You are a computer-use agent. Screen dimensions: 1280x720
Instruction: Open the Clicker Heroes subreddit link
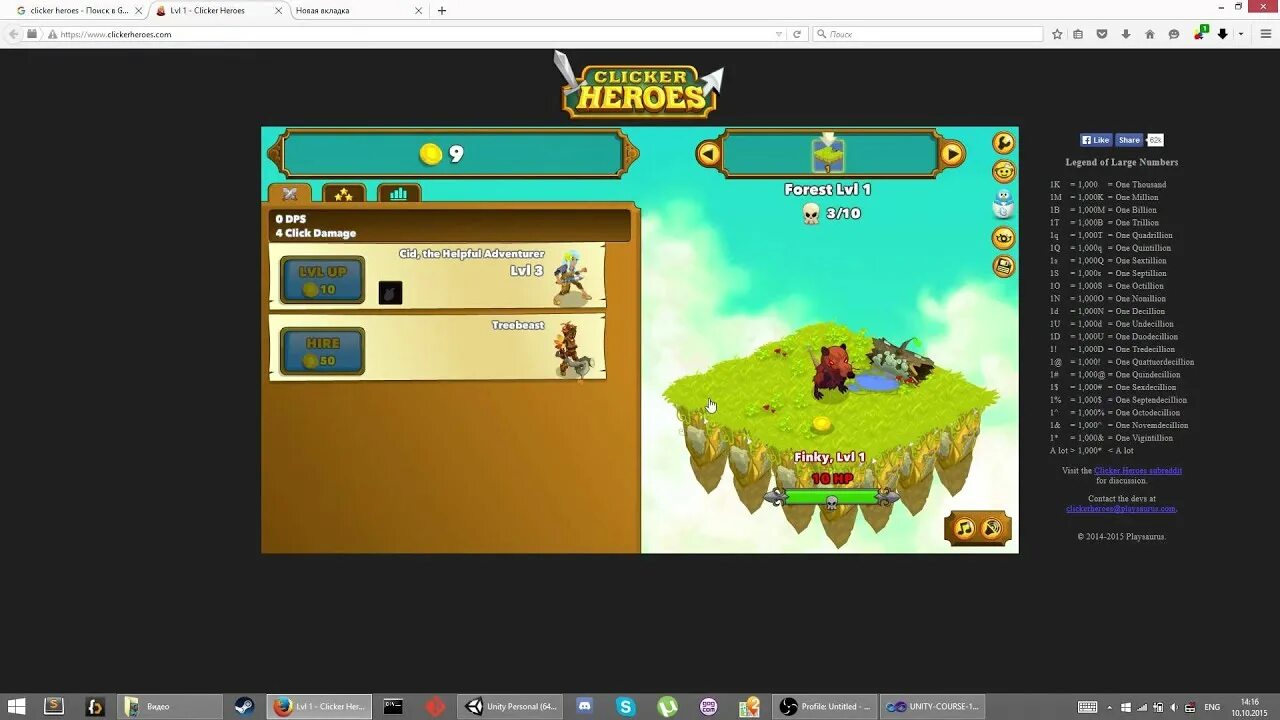point(1138,470)
